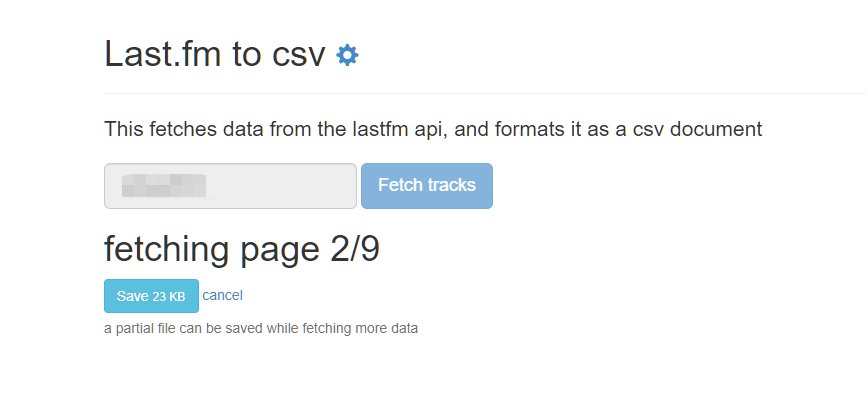Click the word csv in the heading
Image resolution: width=866 pixels, height=393 pixels.
(298, 57)
